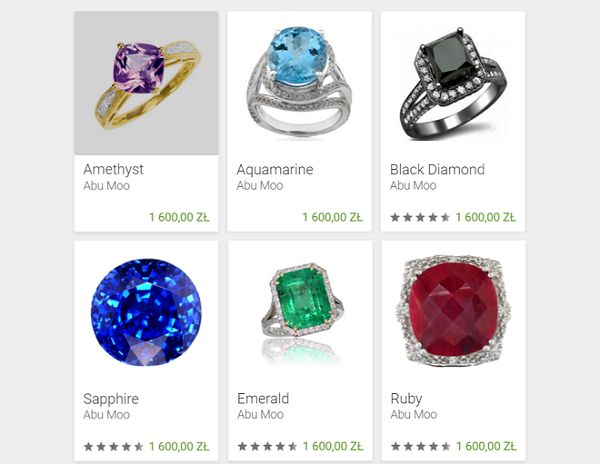The width and height of the screenshot is (600, 464).
Task: Open the Aquamarine ring image
Action: click(299, 83)
